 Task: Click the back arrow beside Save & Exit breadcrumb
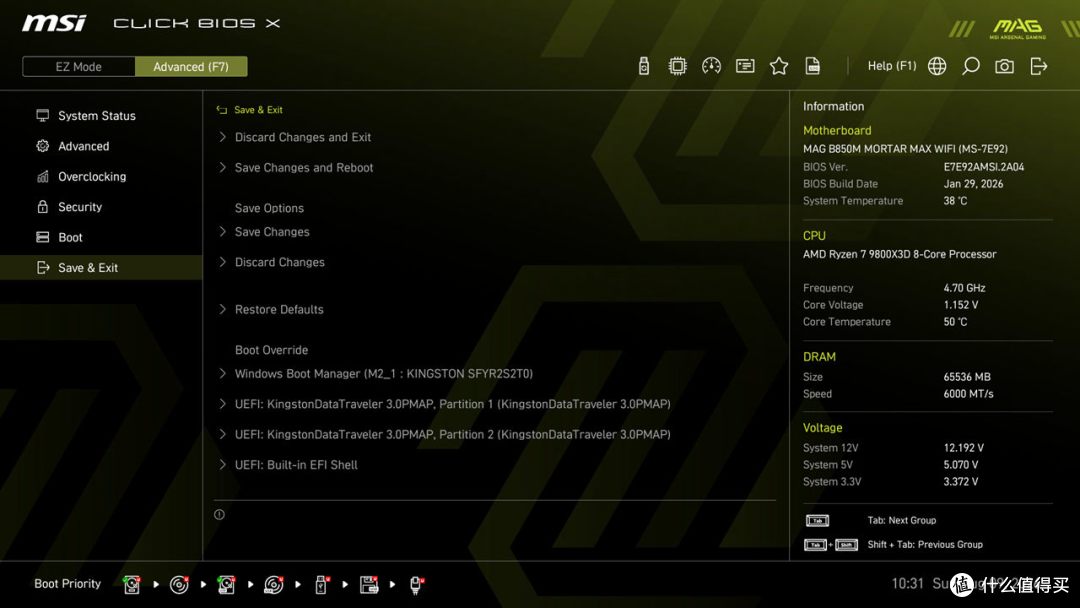pyautogui.click(x=222, y=110)
